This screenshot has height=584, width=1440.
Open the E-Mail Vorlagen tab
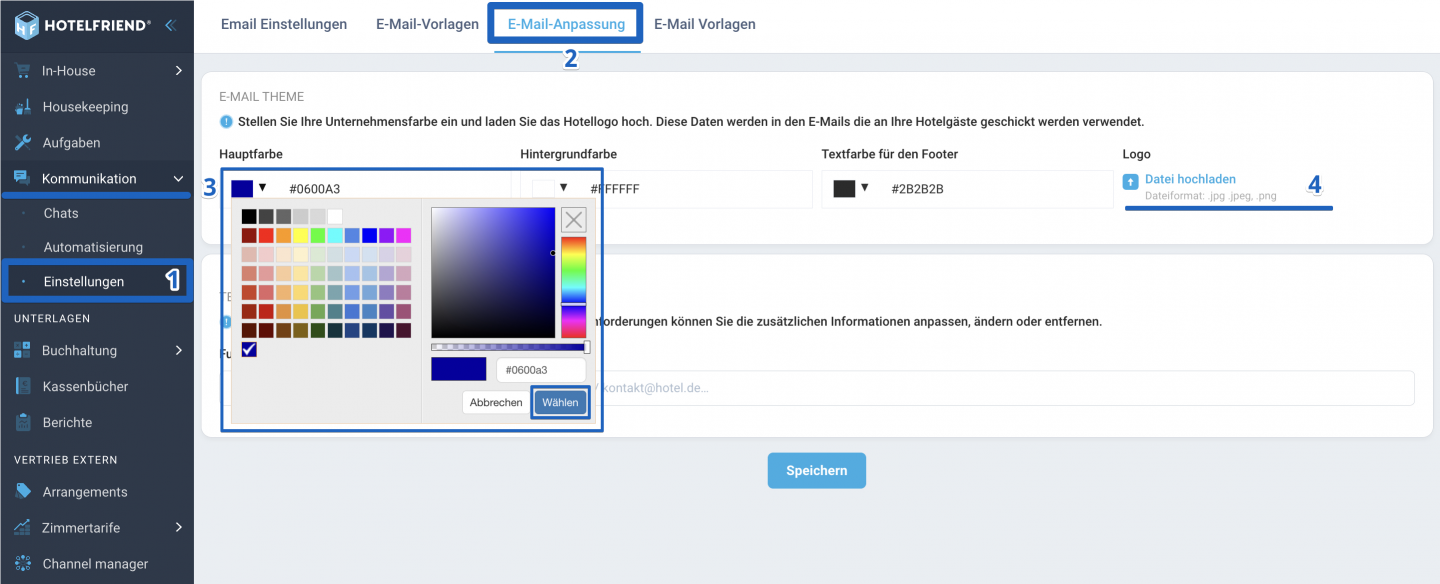(705, 24)
